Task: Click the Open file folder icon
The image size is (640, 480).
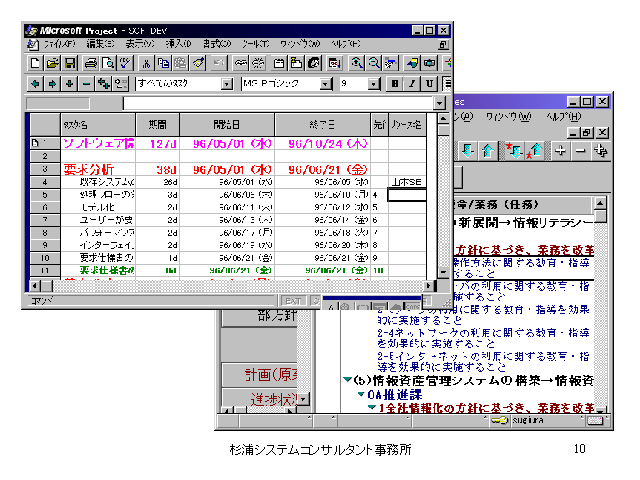Action: click(53, 63)
